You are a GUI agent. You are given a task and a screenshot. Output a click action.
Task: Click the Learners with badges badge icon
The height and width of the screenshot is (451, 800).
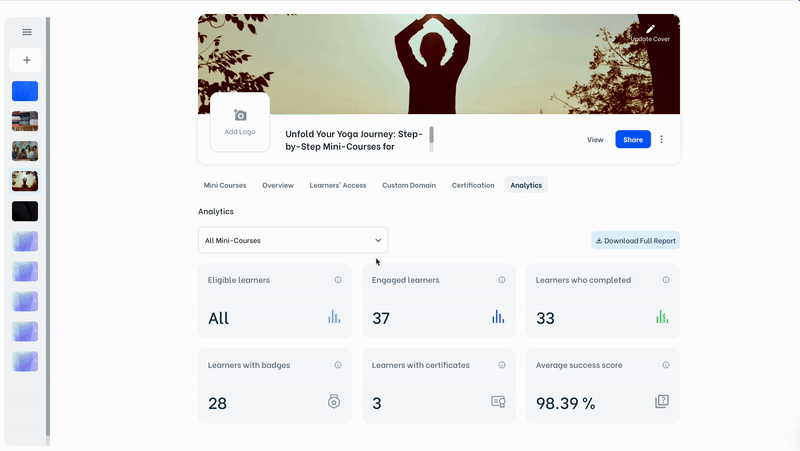(334, 402)
